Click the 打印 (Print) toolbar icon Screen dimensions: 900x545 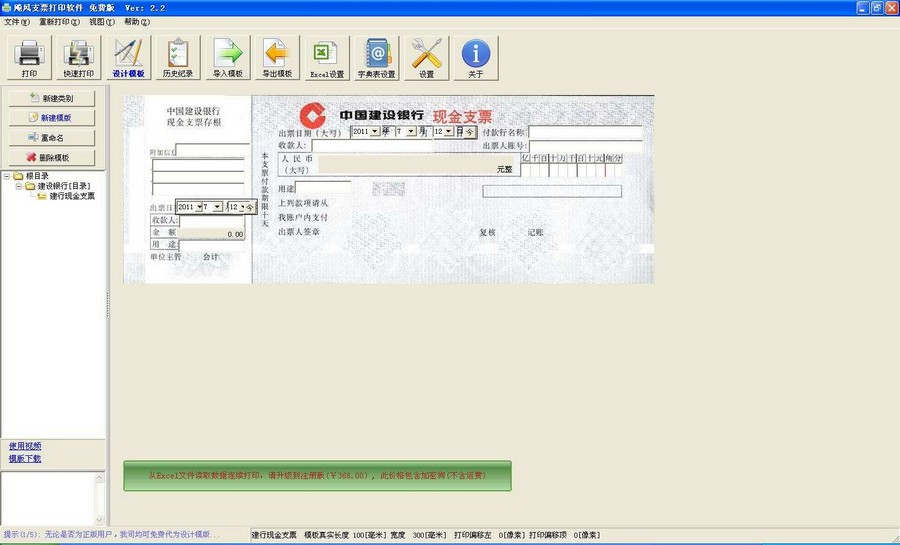(29, 57)
